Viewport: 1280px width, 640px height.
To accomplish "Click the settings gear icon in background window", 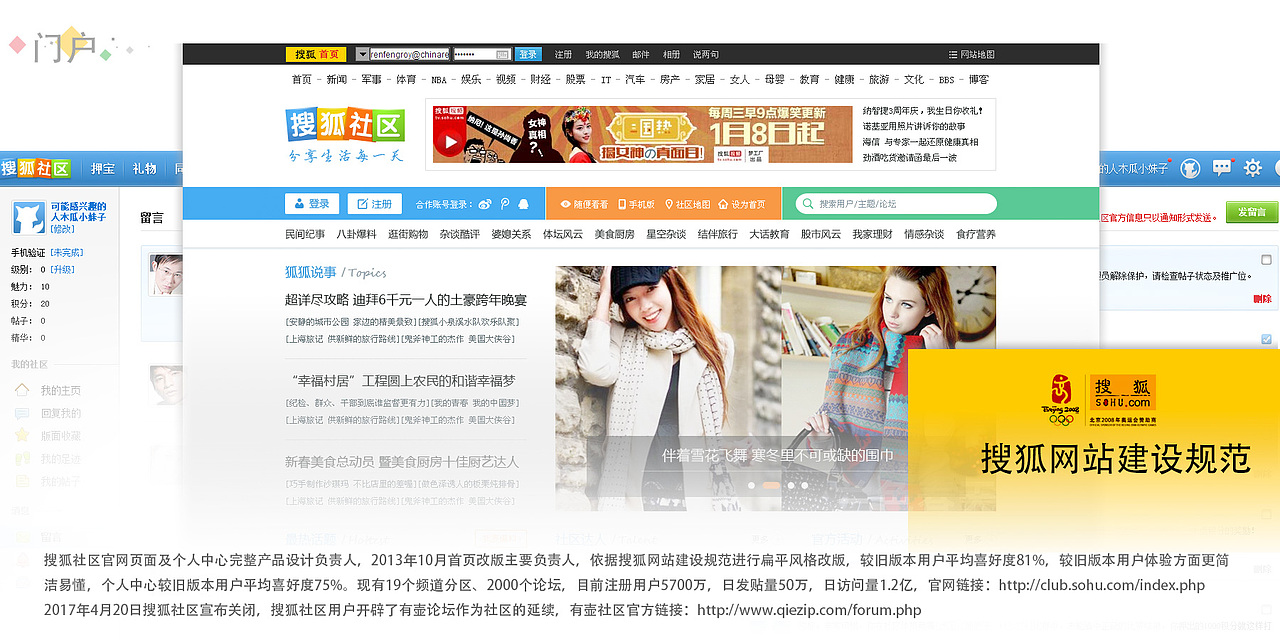I will click(x=1252, y=168).
